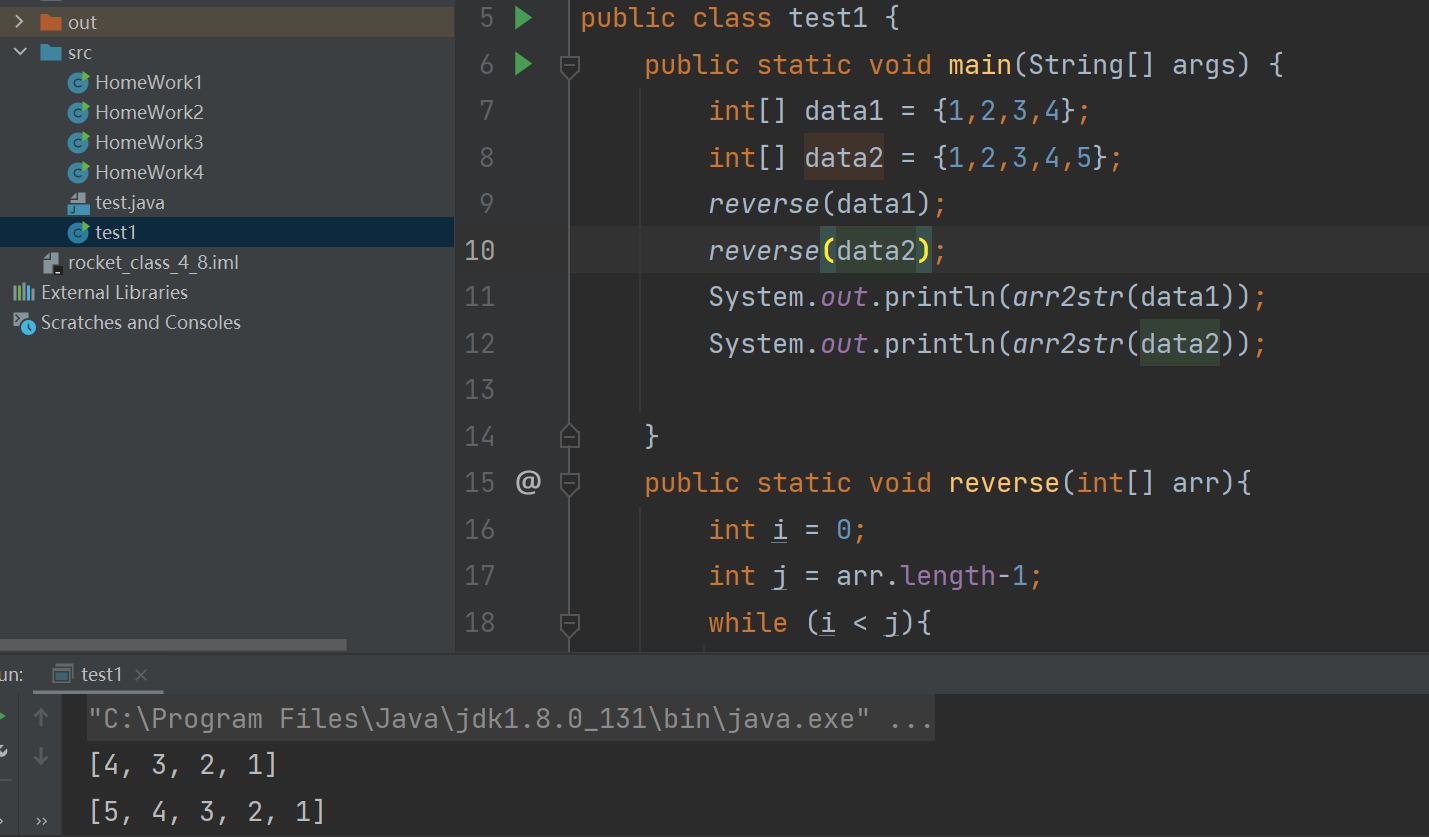Select the src folder label
This screenshot has height=837, width=1429.
80,52
